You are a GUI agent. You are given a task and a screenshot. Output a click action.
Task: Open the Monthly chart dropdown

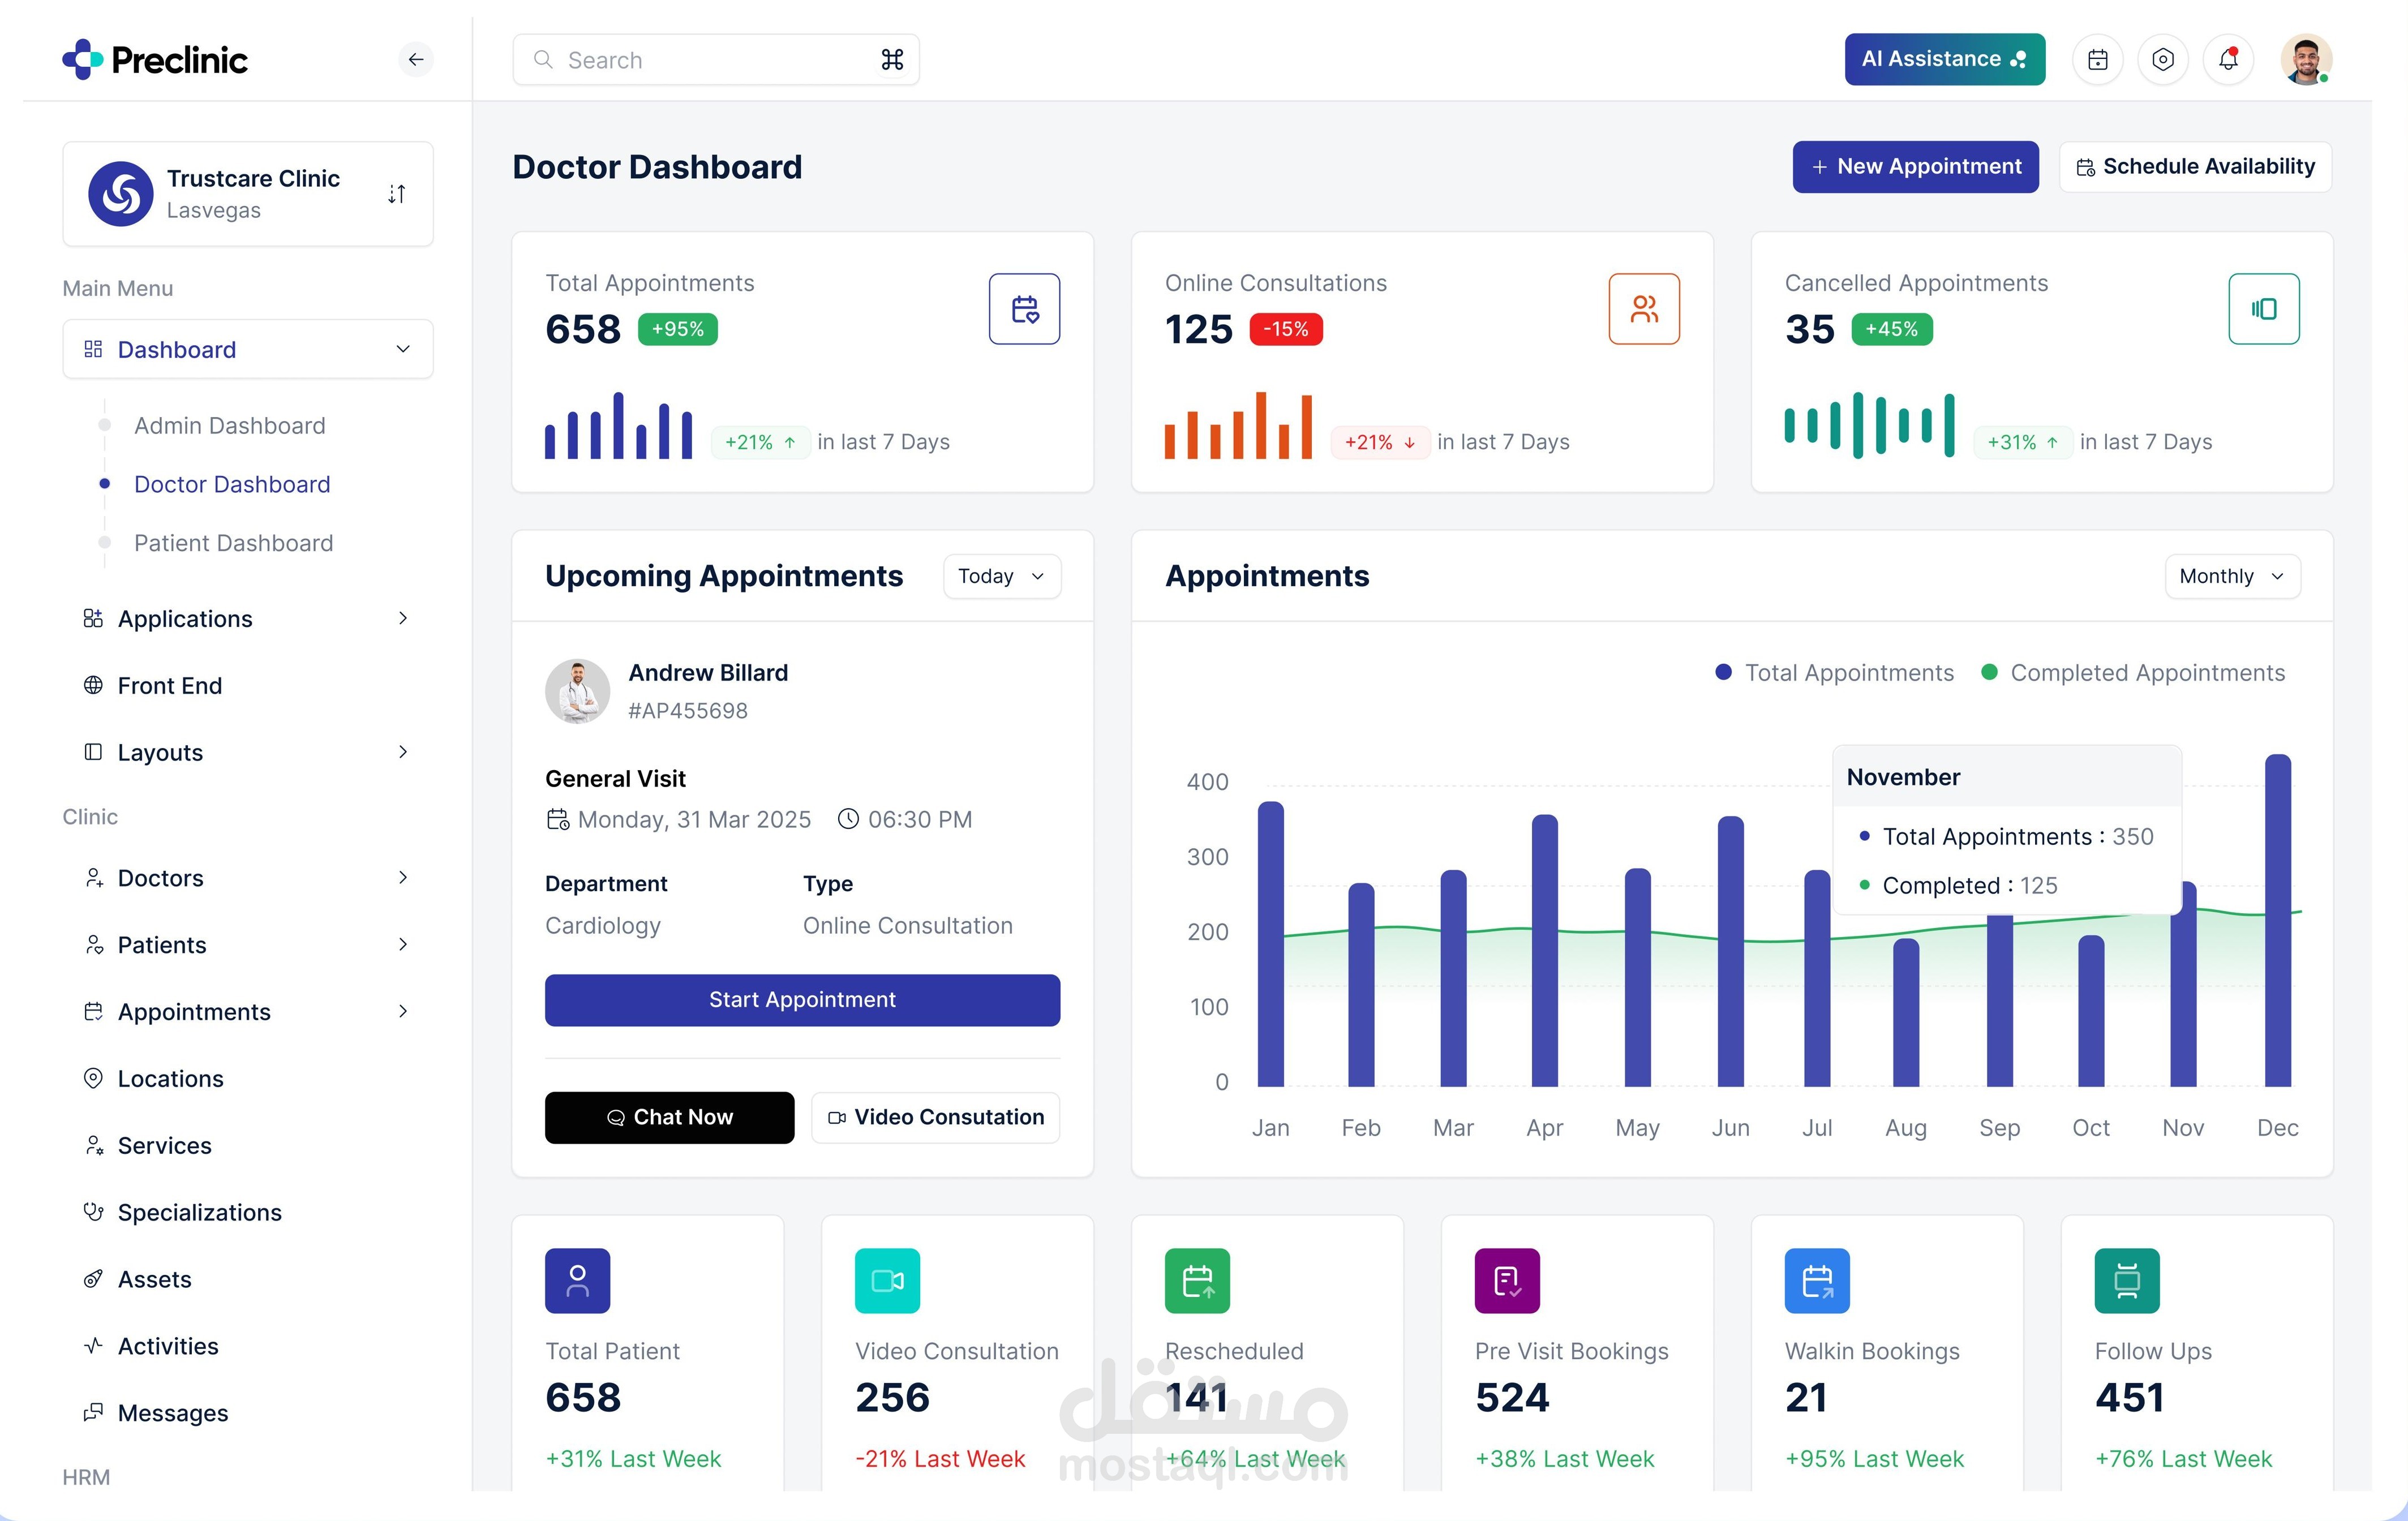pos(2232,576)
